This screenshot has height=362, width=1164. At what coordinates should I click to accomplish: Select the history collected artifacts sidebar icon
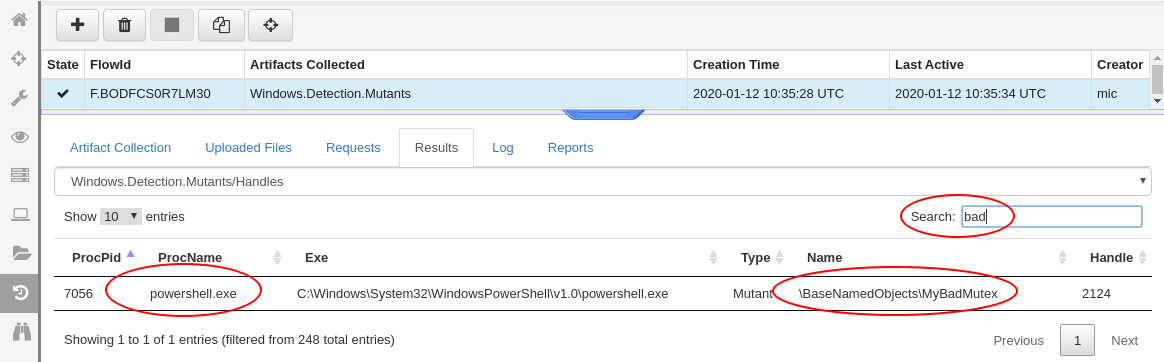pos(20,293)
